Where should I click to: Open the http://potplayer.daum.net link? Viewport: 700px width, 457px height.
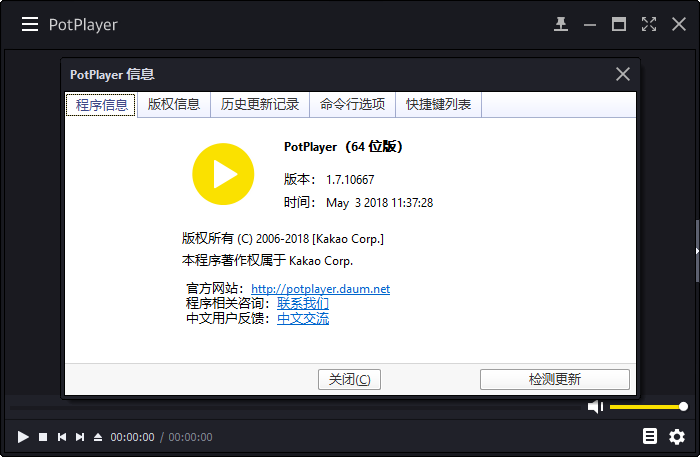pyautogui.click(x=320, y=289)
